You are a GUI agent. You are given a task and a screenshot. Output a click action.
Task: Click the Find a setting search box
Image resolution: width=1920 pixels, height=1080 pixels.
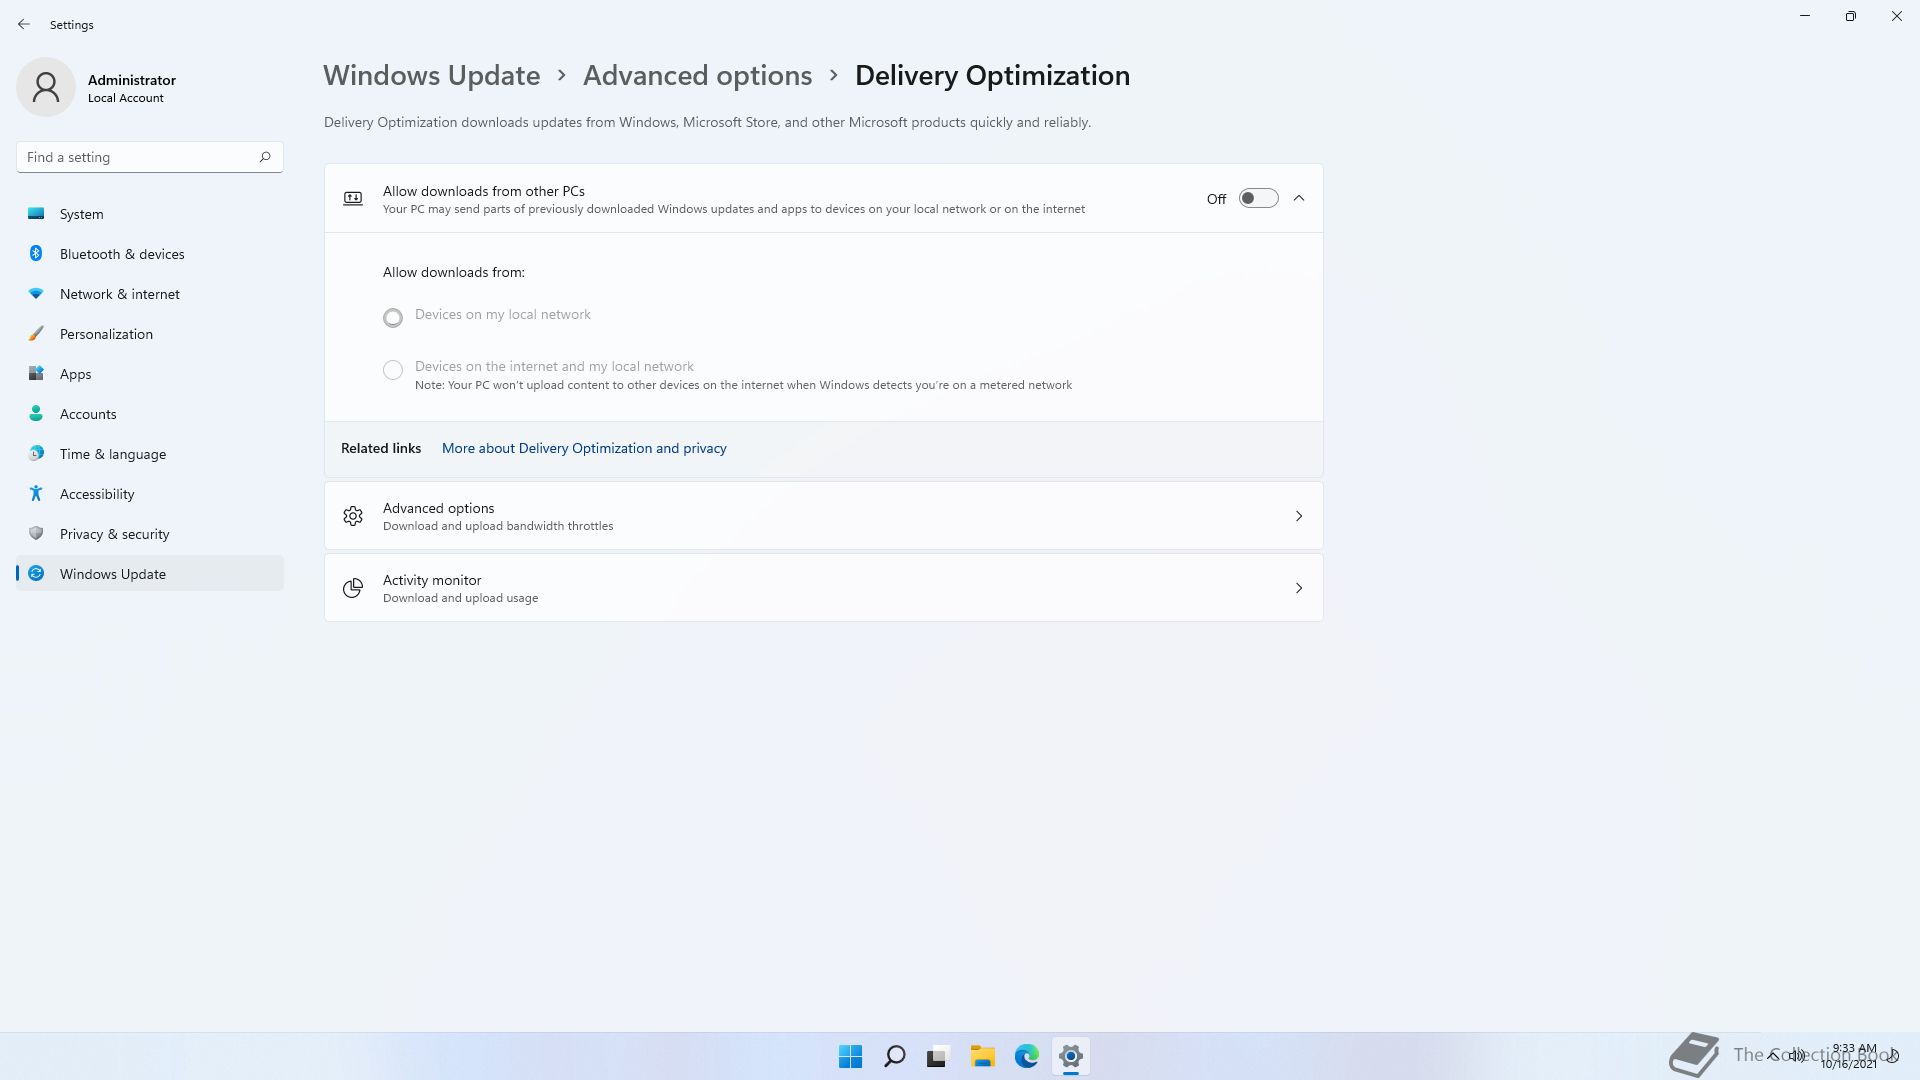150,157
